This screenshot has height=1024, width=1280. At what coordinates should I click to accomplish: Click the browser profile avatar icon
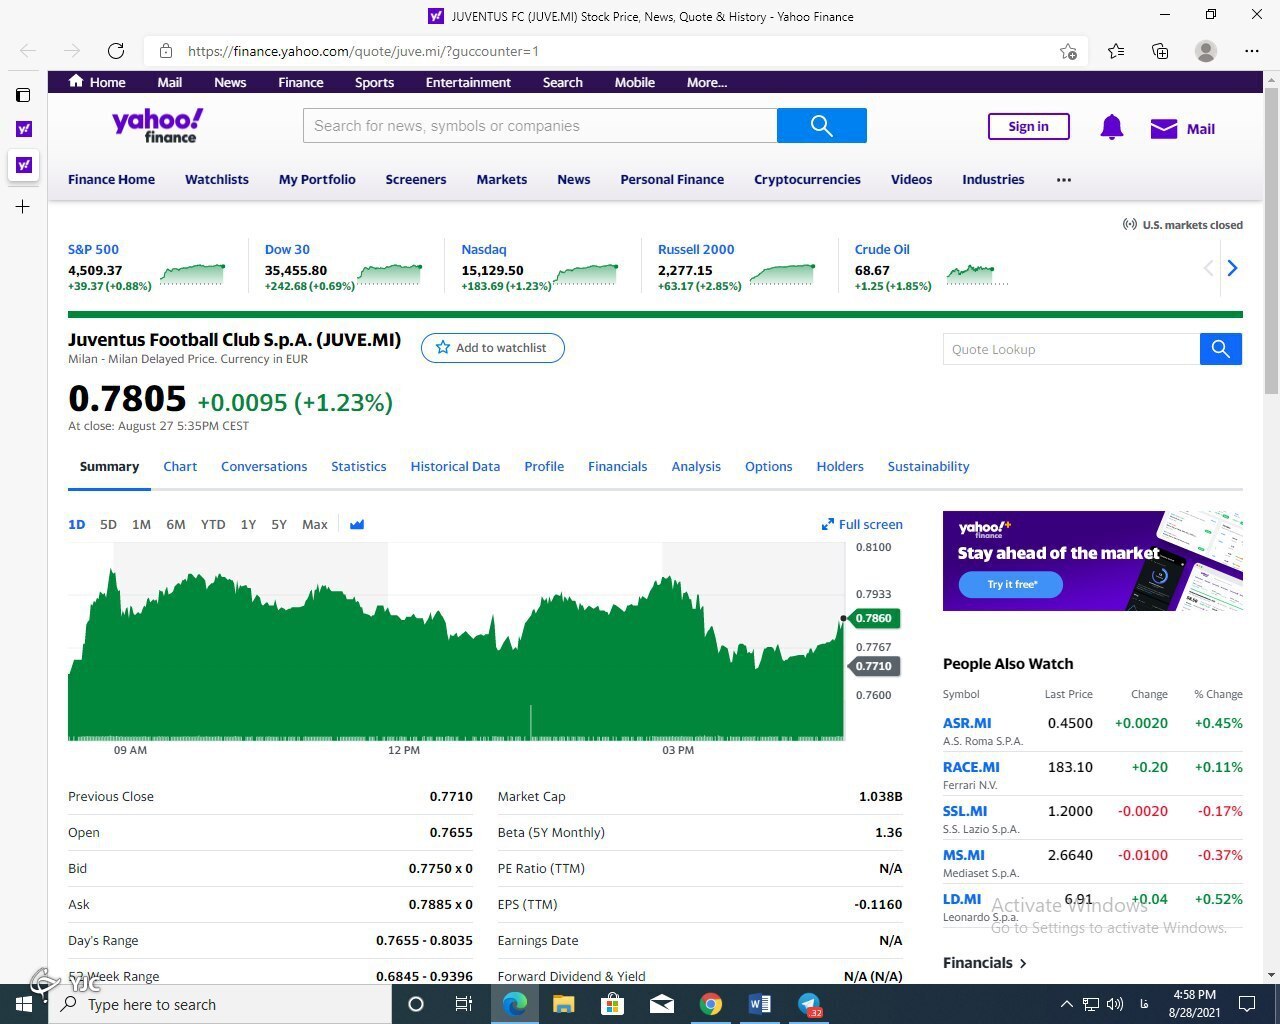tap(1206, 51)
